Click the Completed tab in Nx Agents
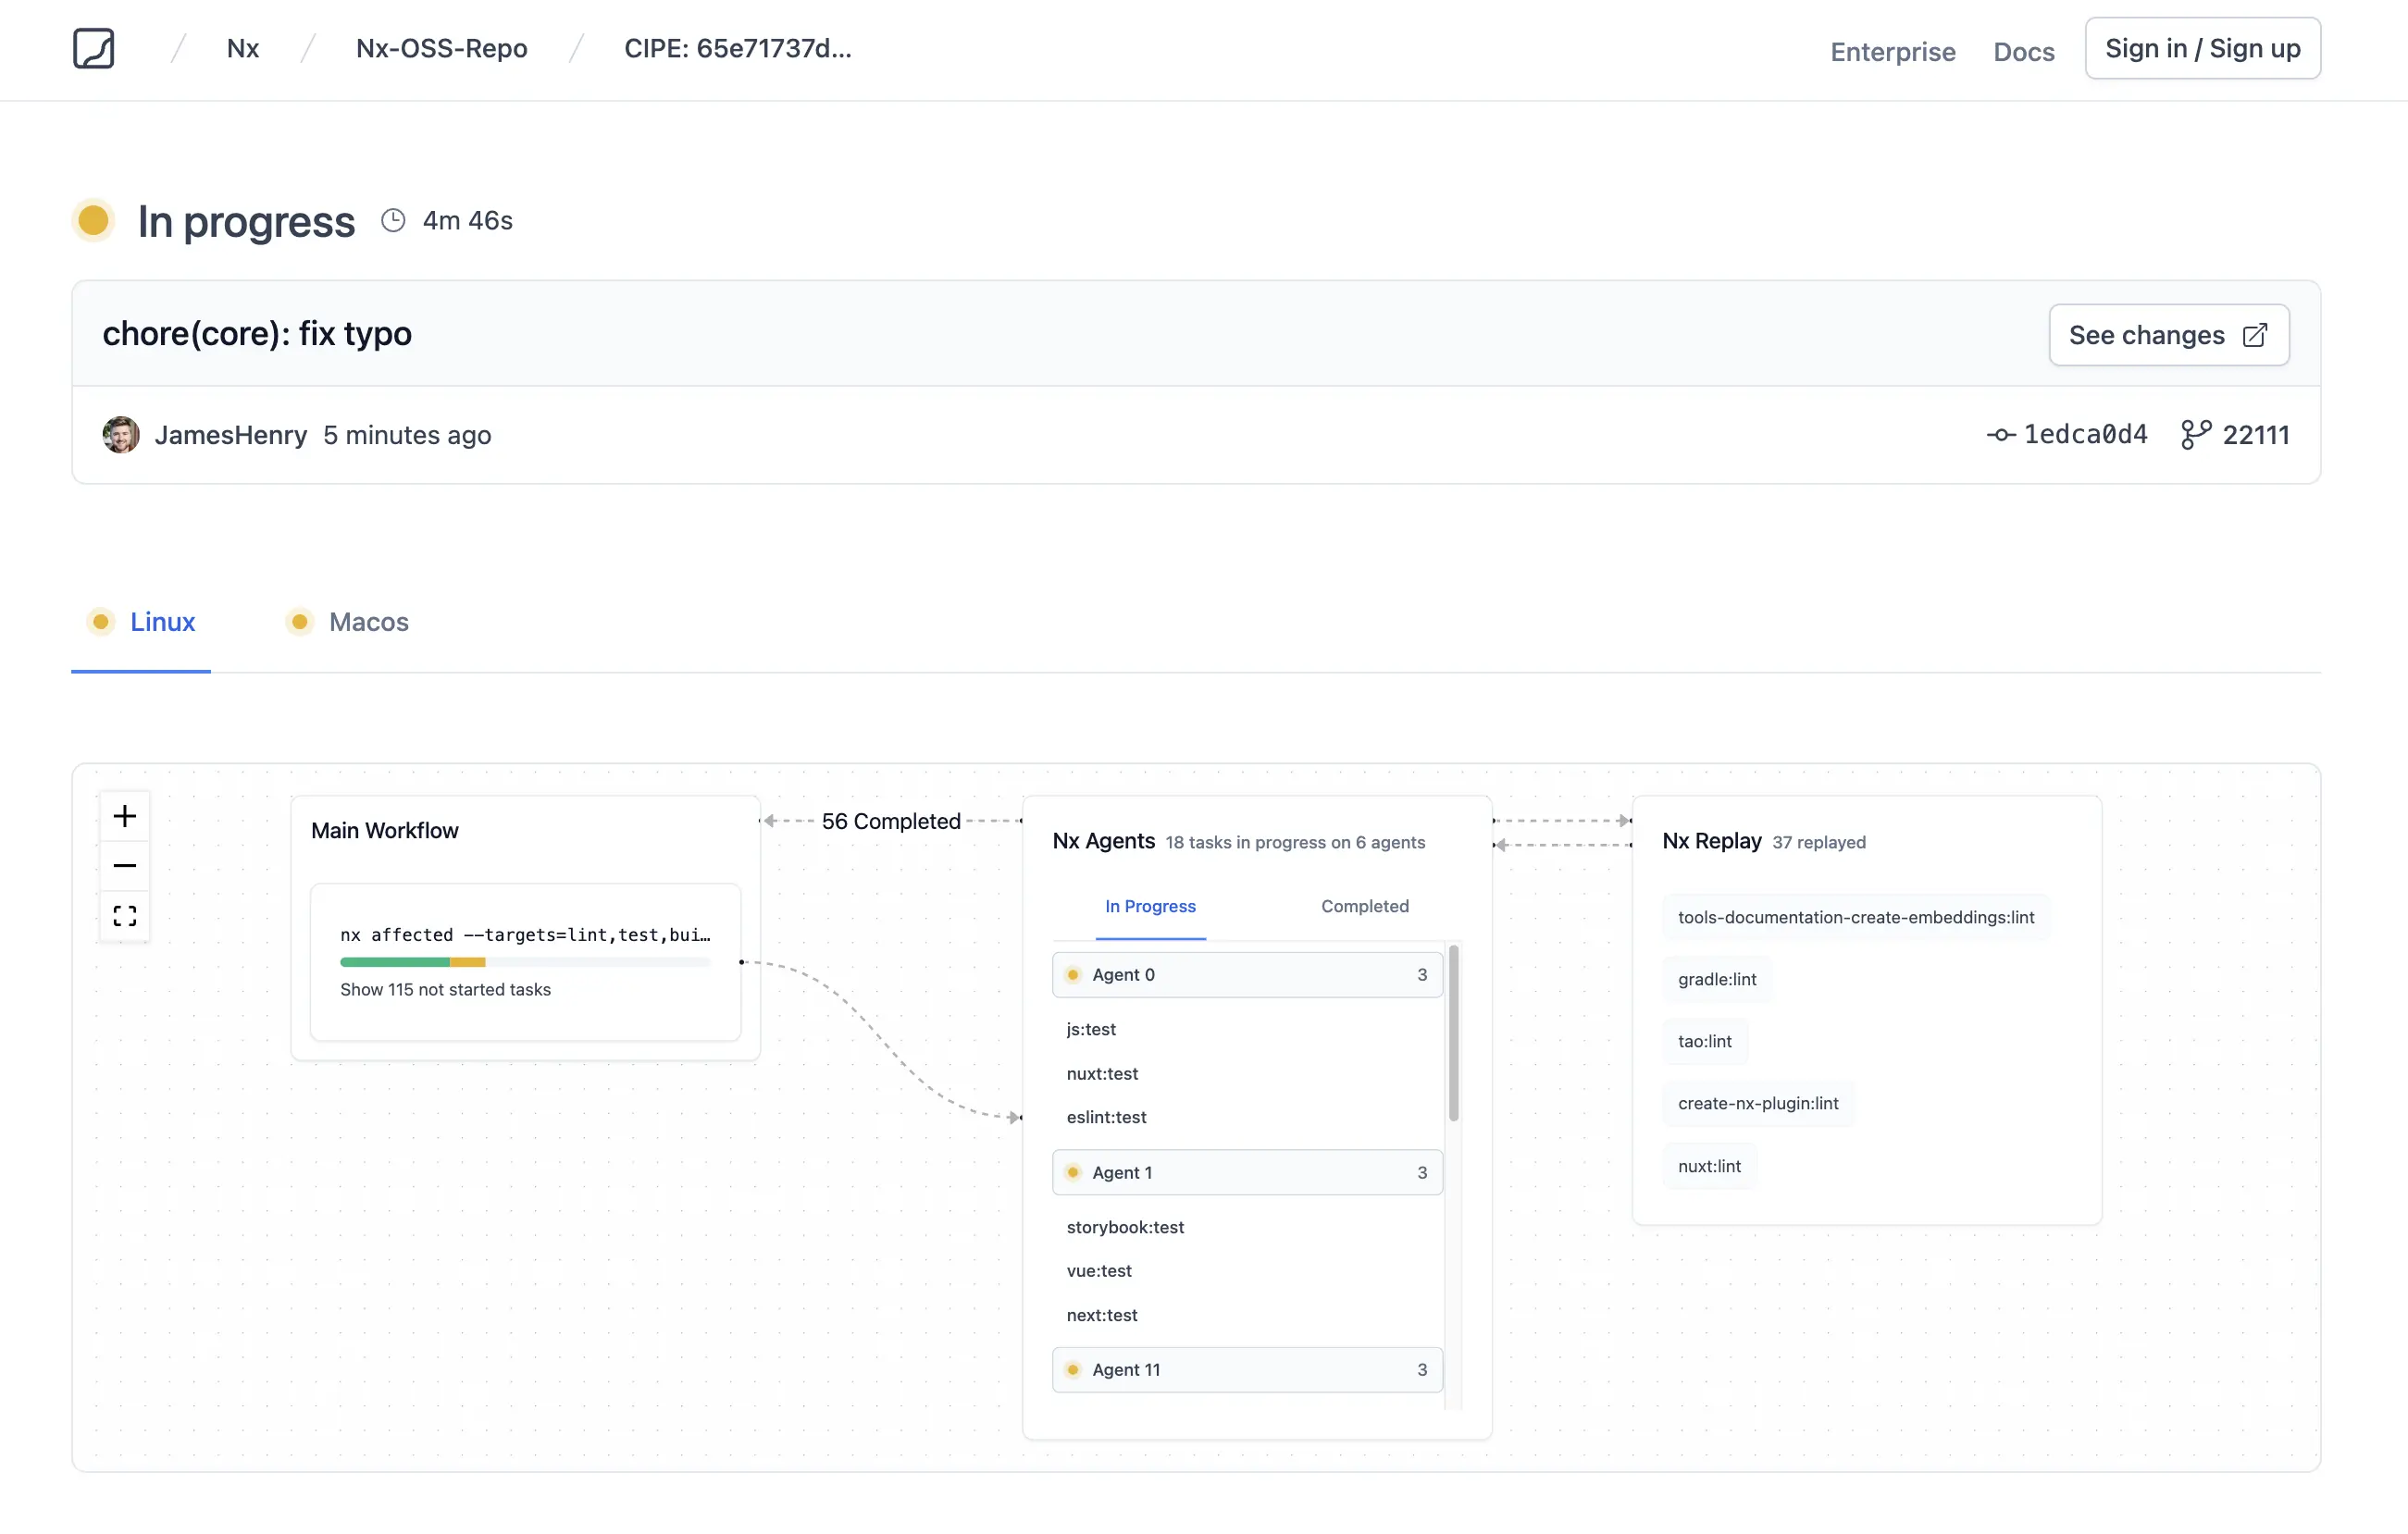 click(x=1365, y=906)
